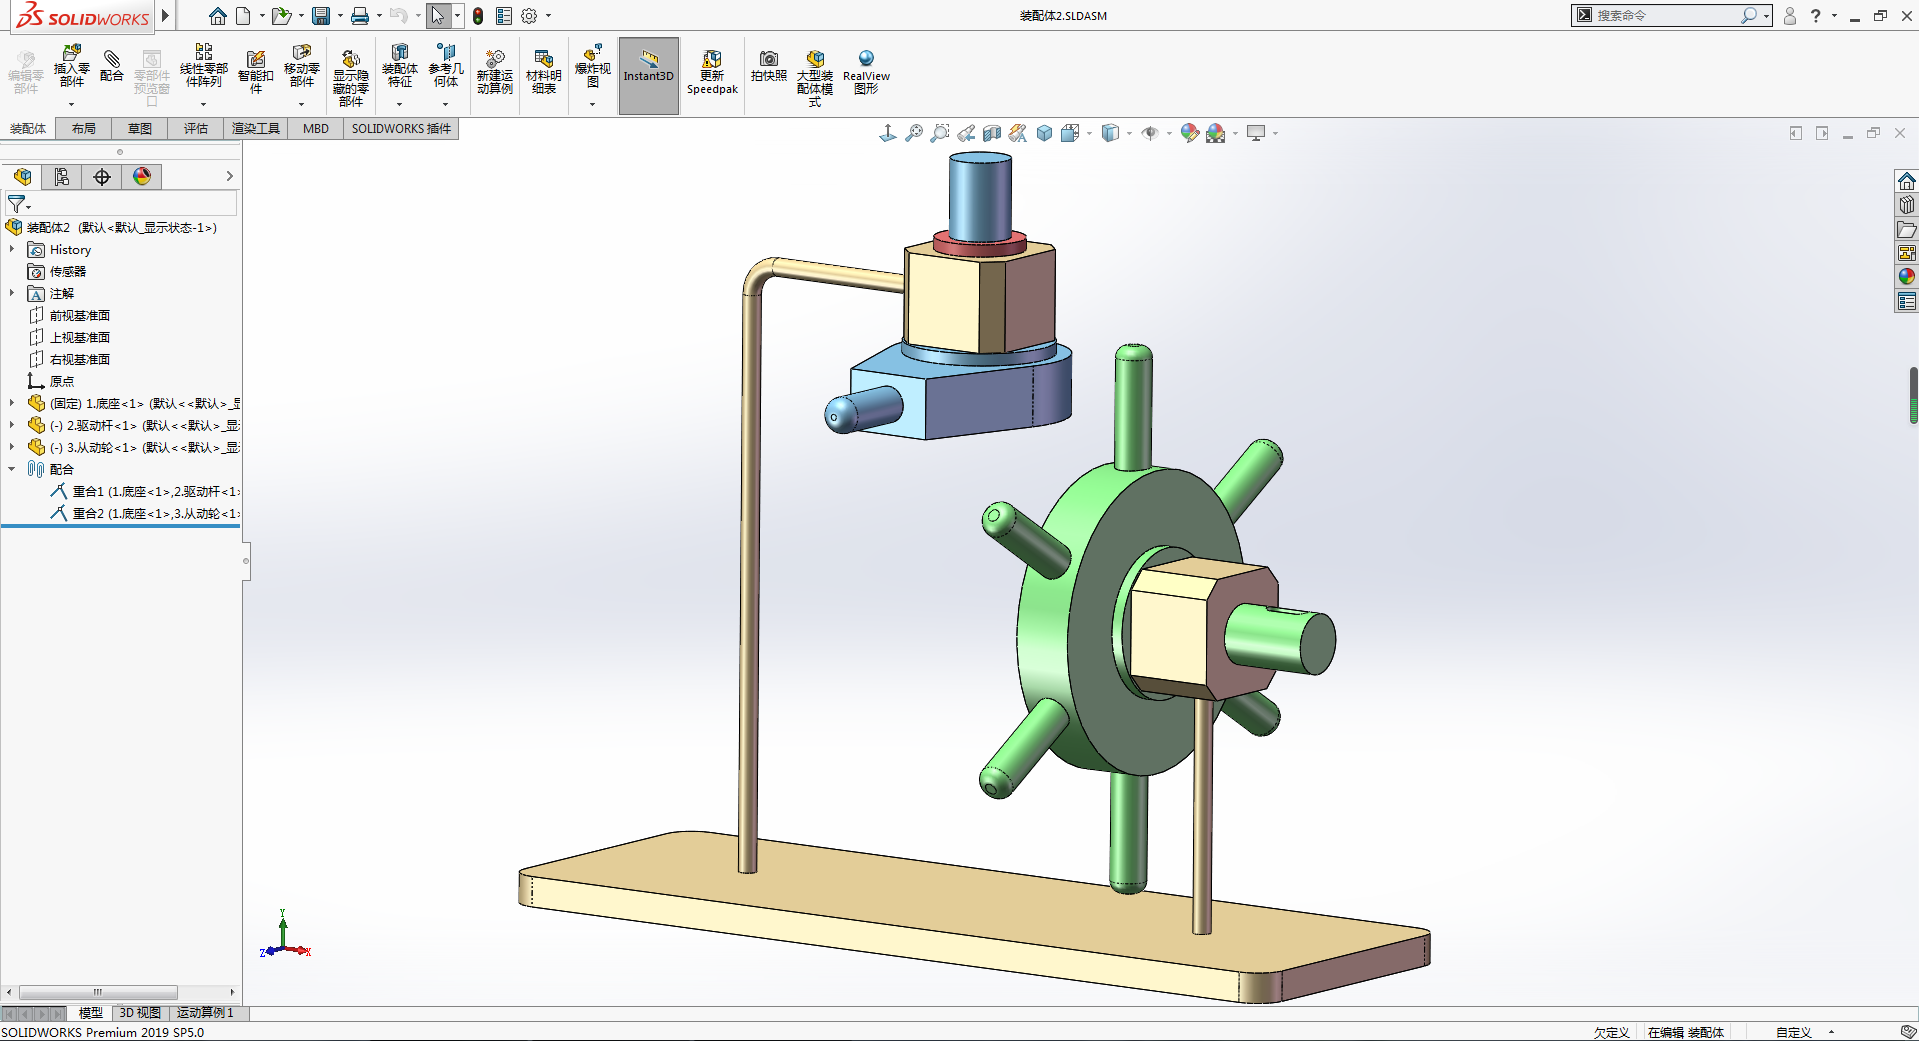
Task: Open the Hide/Show Items dropdown arrow
Action: tap(1169, 133)
